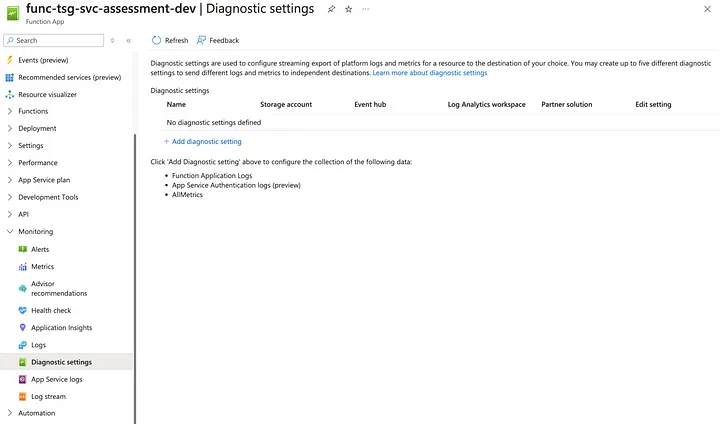Click the Application Insights bulb icon
The width and height of the screenshot is (720, 424).
pos(22,328)
